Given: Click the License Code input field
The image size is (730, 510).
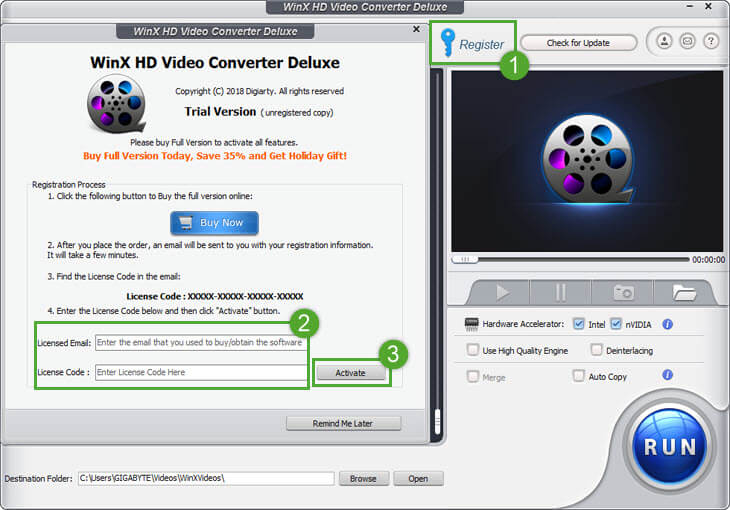Looking at the screenshot, I should click(x=200, y=372).
